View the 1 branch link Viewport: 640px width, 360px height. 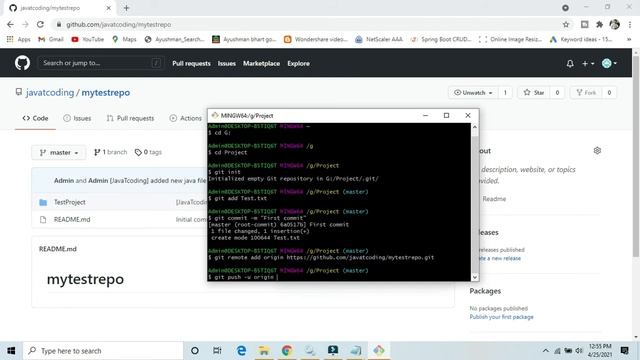(111, 152)
